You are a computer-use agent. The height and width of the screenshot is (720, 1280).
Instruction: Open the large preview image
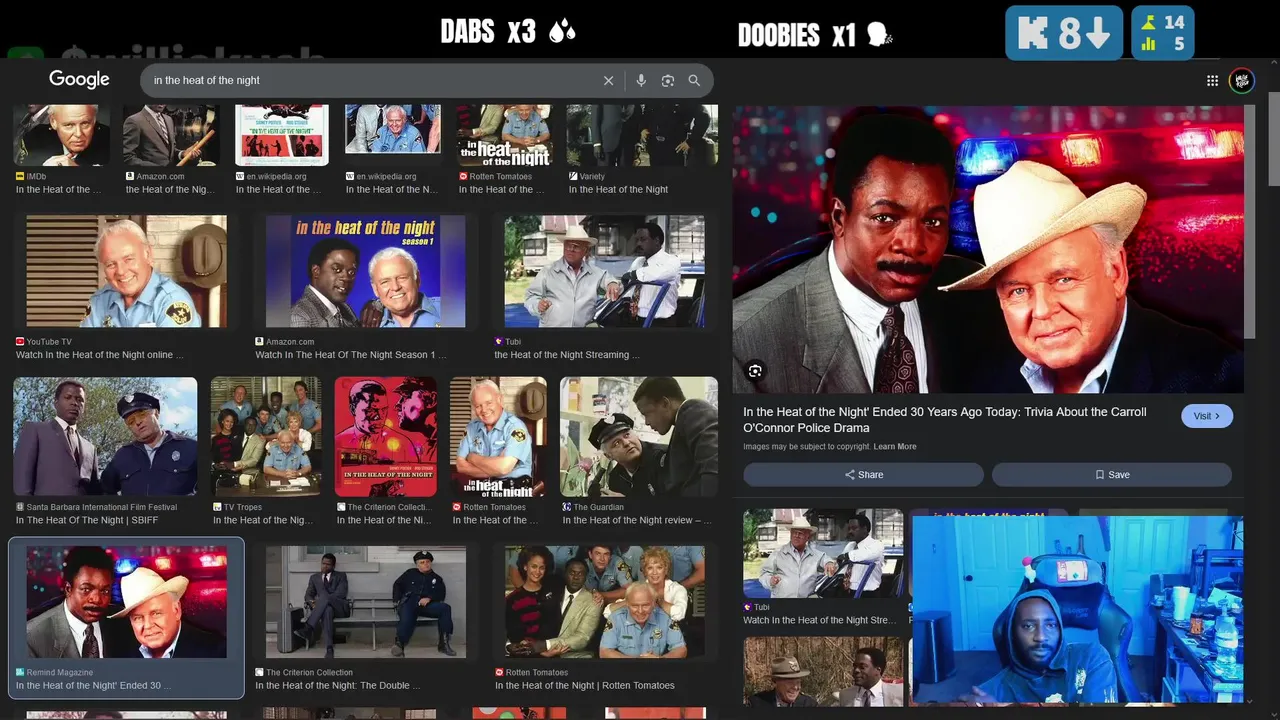pos(988,249)
